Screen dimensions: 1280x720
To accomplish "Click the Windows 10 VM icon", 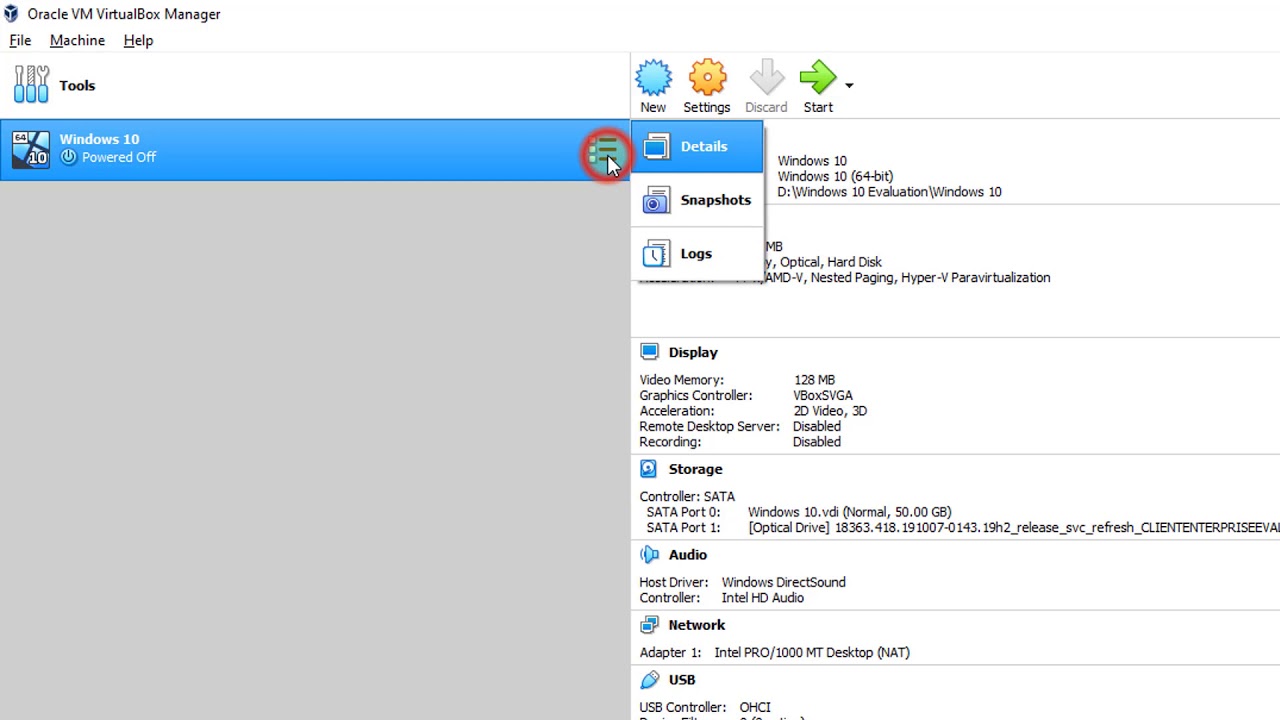I will pos(31,149).
